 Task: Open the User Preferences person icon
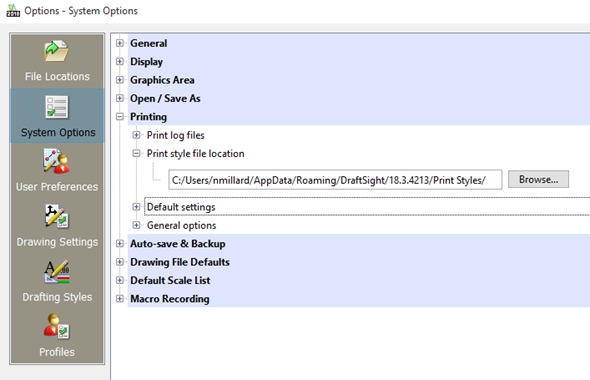click(x=56, y=161)
